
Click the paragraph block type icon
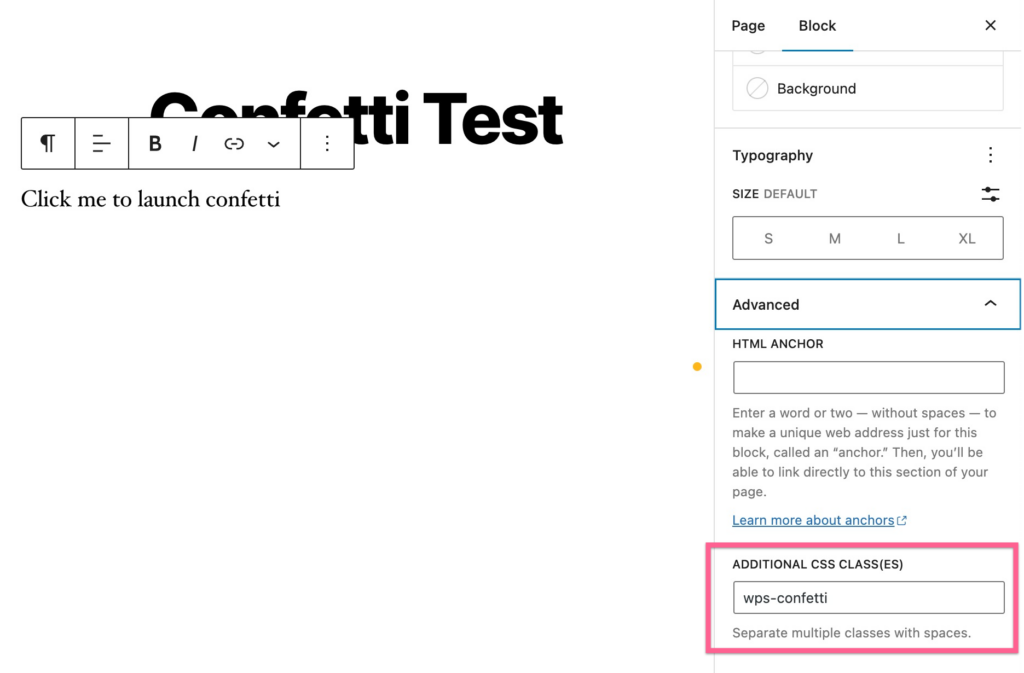[x=48, y=144]
